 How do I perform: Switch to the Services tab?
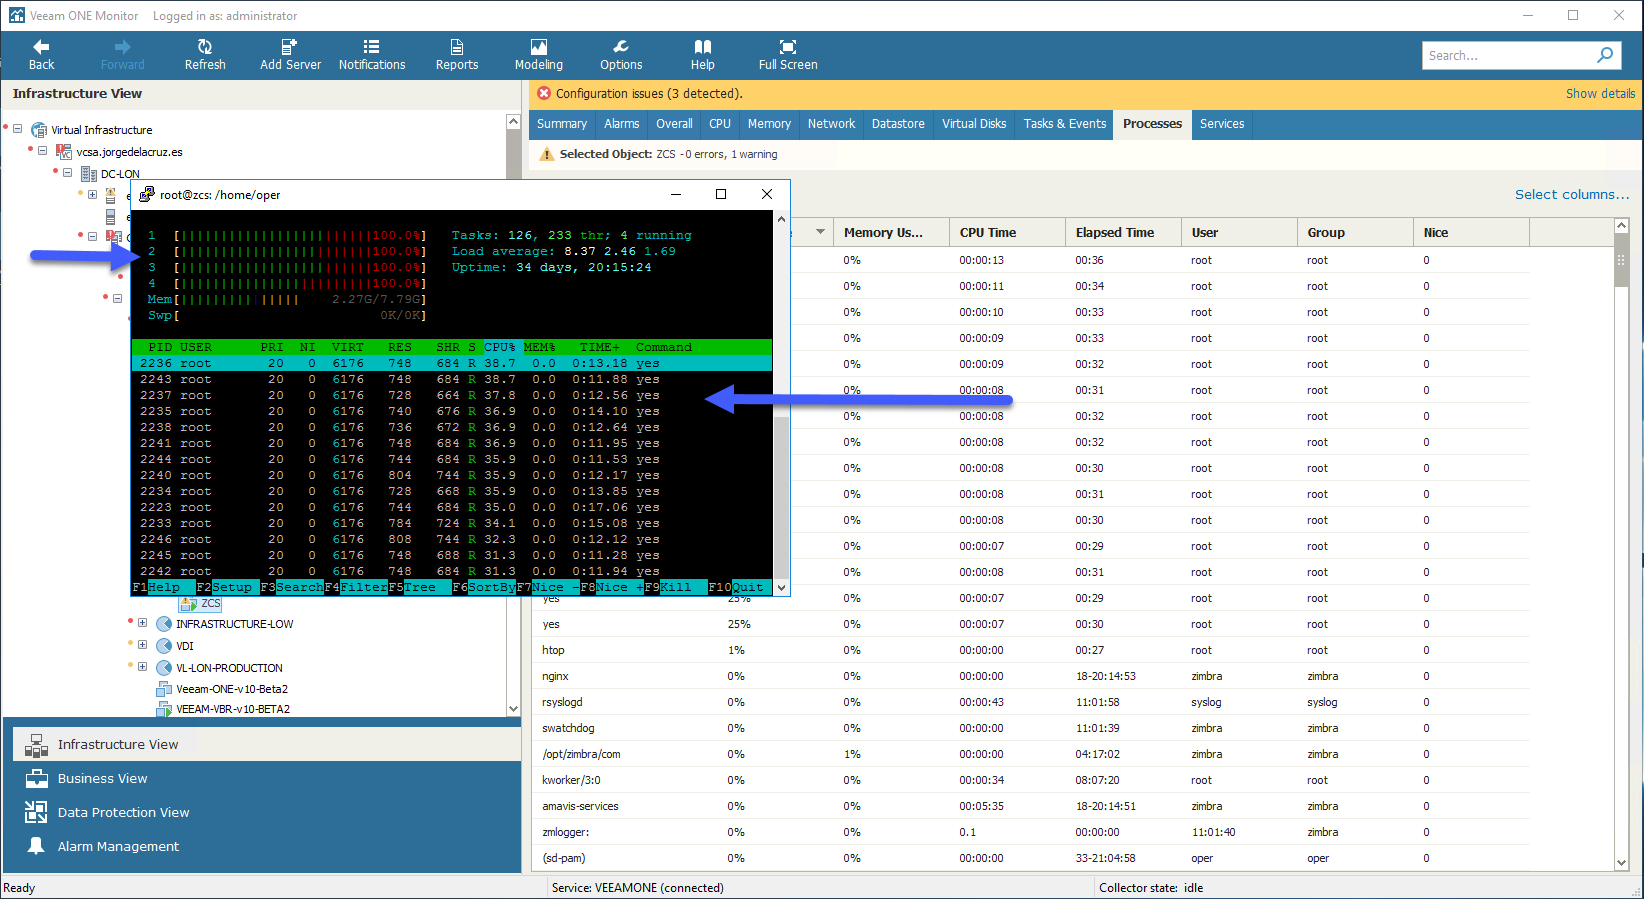click(x=1222, y=124)
